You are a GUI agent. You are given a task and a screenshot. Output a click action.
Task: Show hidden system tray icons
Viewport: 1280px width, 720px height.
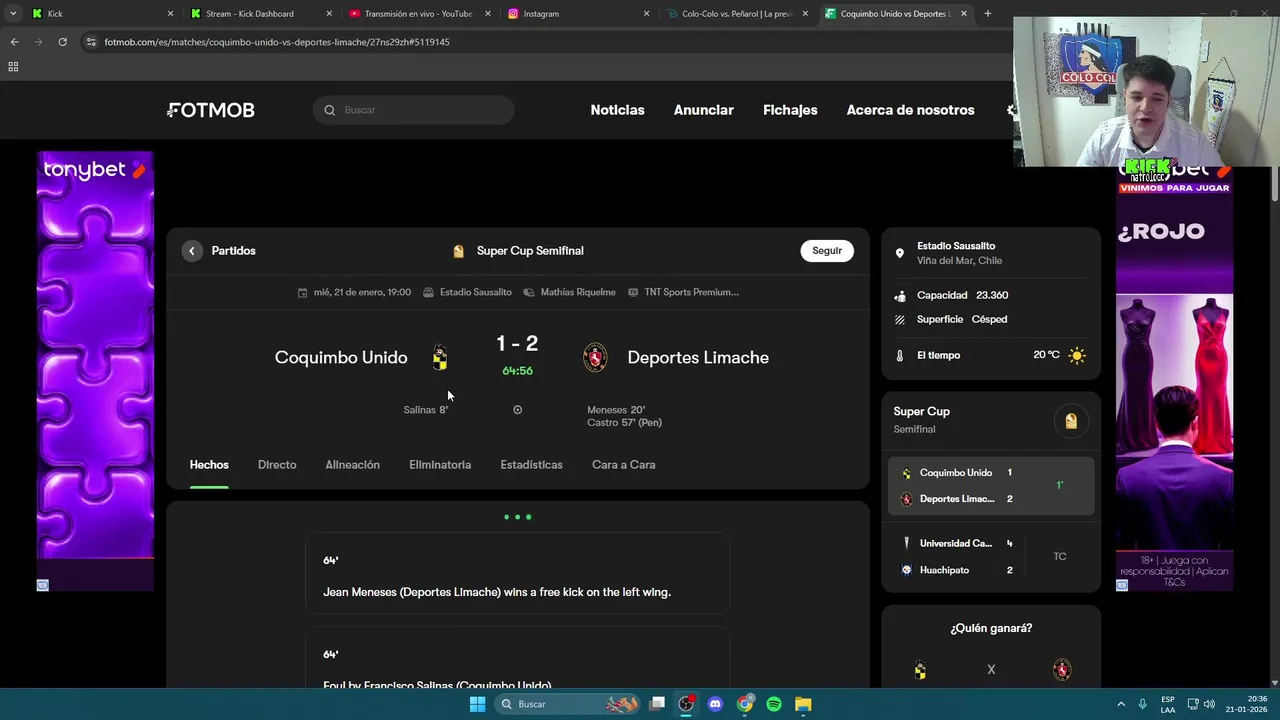pyautogui.click(x=1121, y=704)
